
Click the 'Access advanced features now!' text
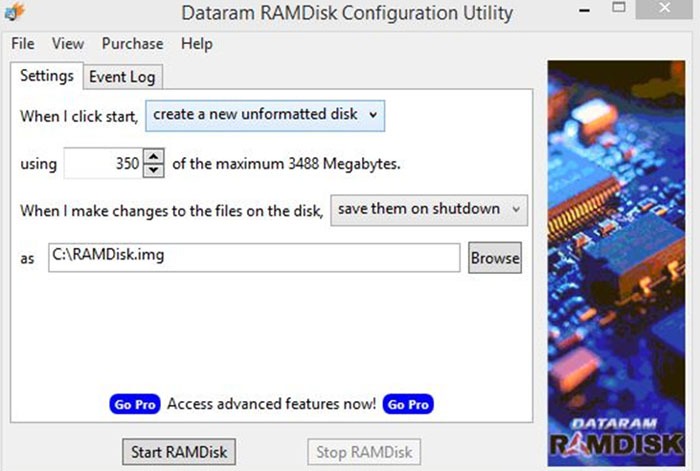click(271, 404)
